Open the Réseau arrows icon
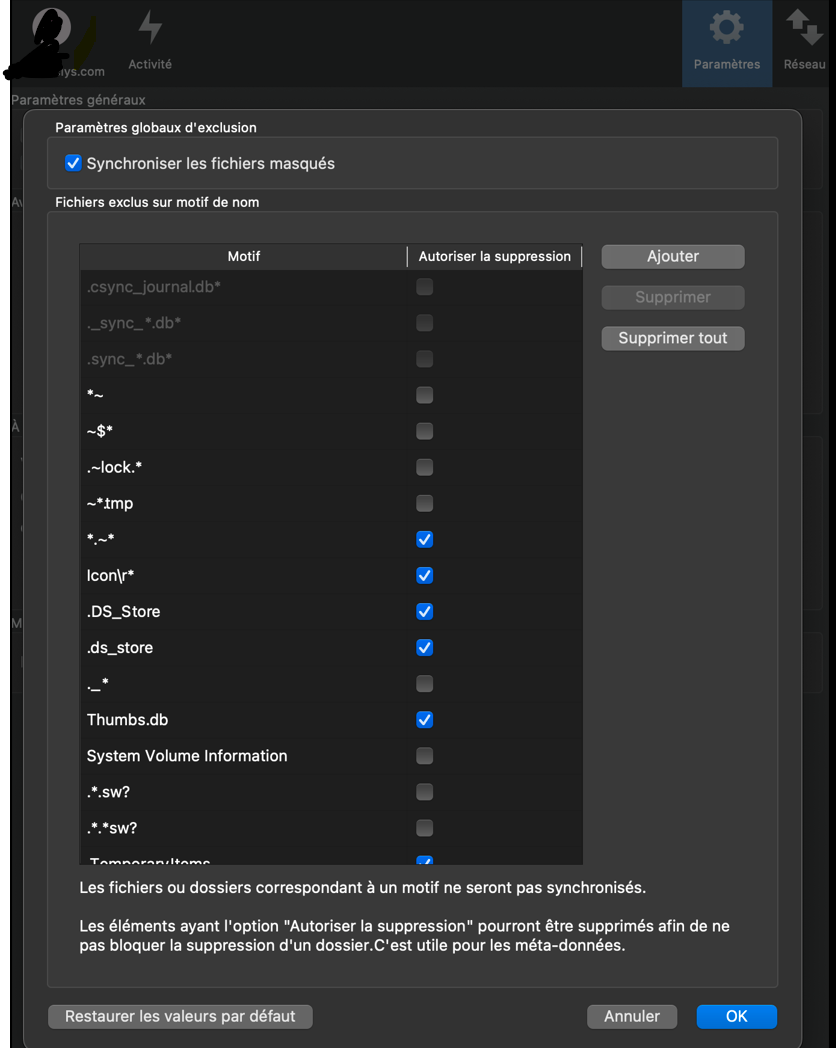Screen dimensions: 836x1048 tap(804, 28)
